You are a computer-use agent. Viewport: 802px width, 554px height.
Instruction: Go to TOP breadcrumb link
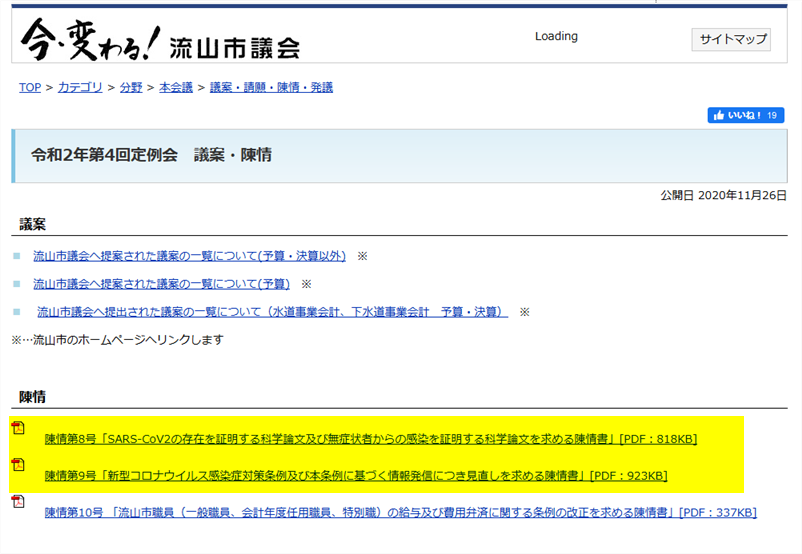[30, 87]
